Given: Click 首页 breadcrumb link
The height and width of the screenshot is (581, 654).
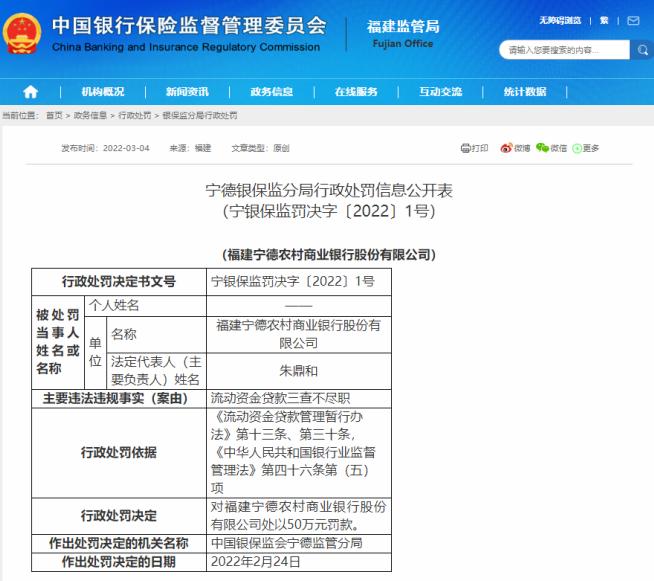Looking at the screenshot, I should pos(54,116).
